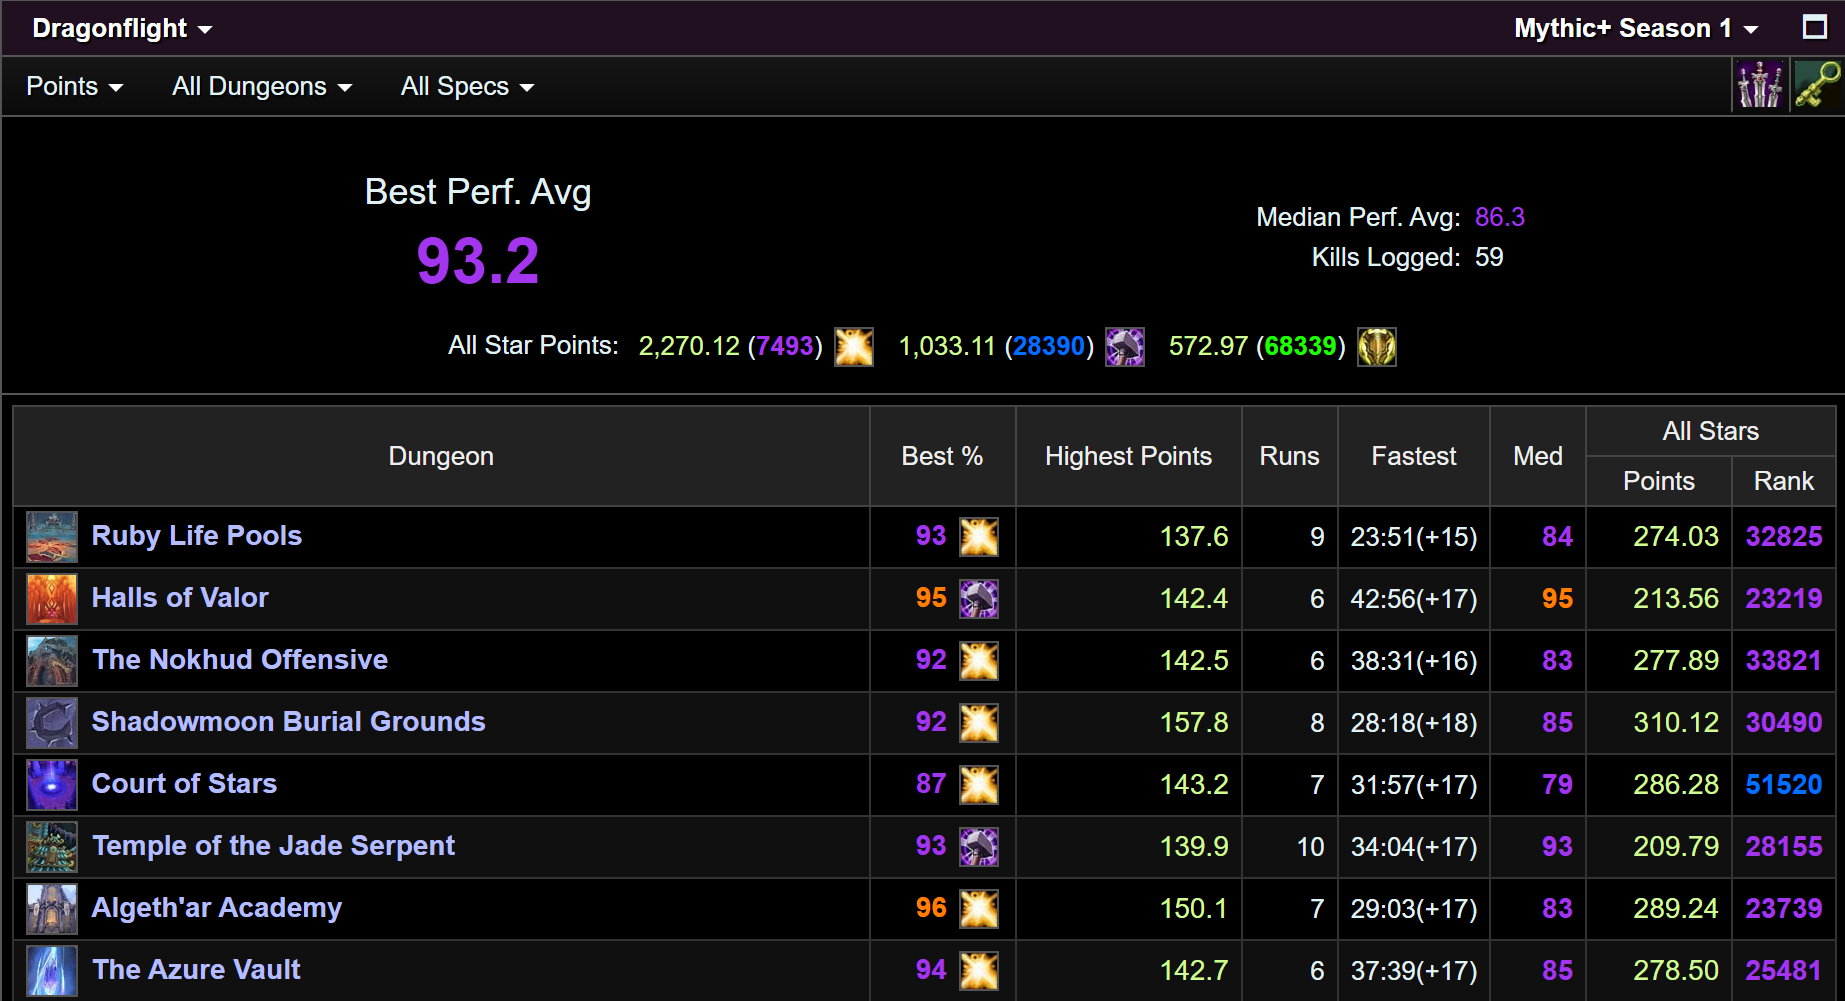Image resolution: width=1845 pixels, height=1001 pixels.
Task: Open the All Specs menu
Action: tap(467, 87)
